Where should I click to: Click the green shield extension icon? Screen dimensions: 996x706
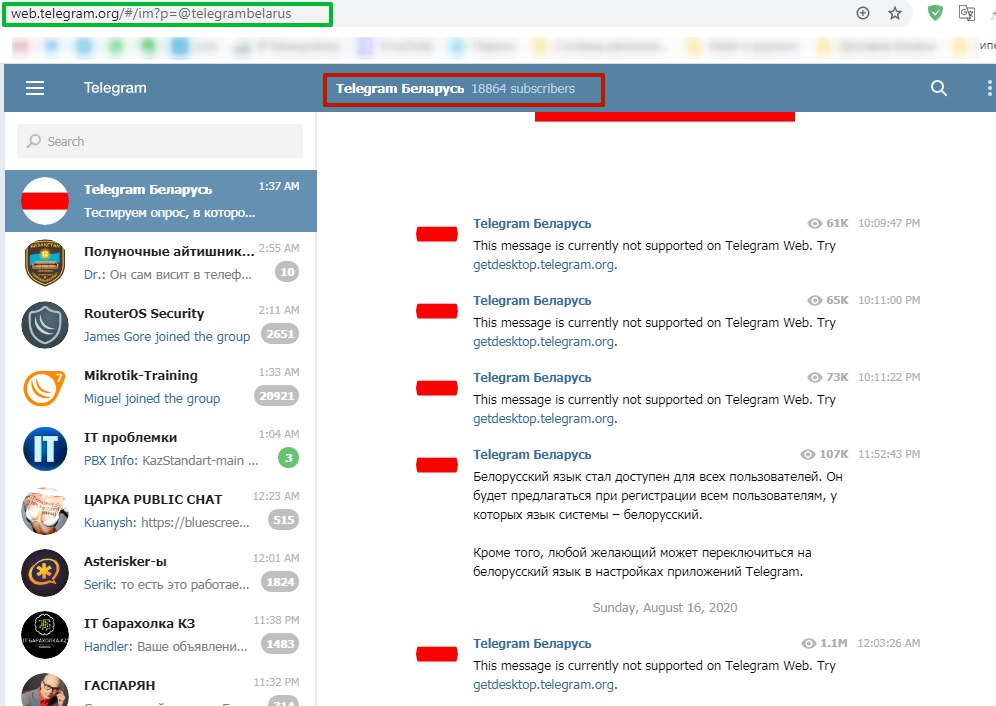935,13
